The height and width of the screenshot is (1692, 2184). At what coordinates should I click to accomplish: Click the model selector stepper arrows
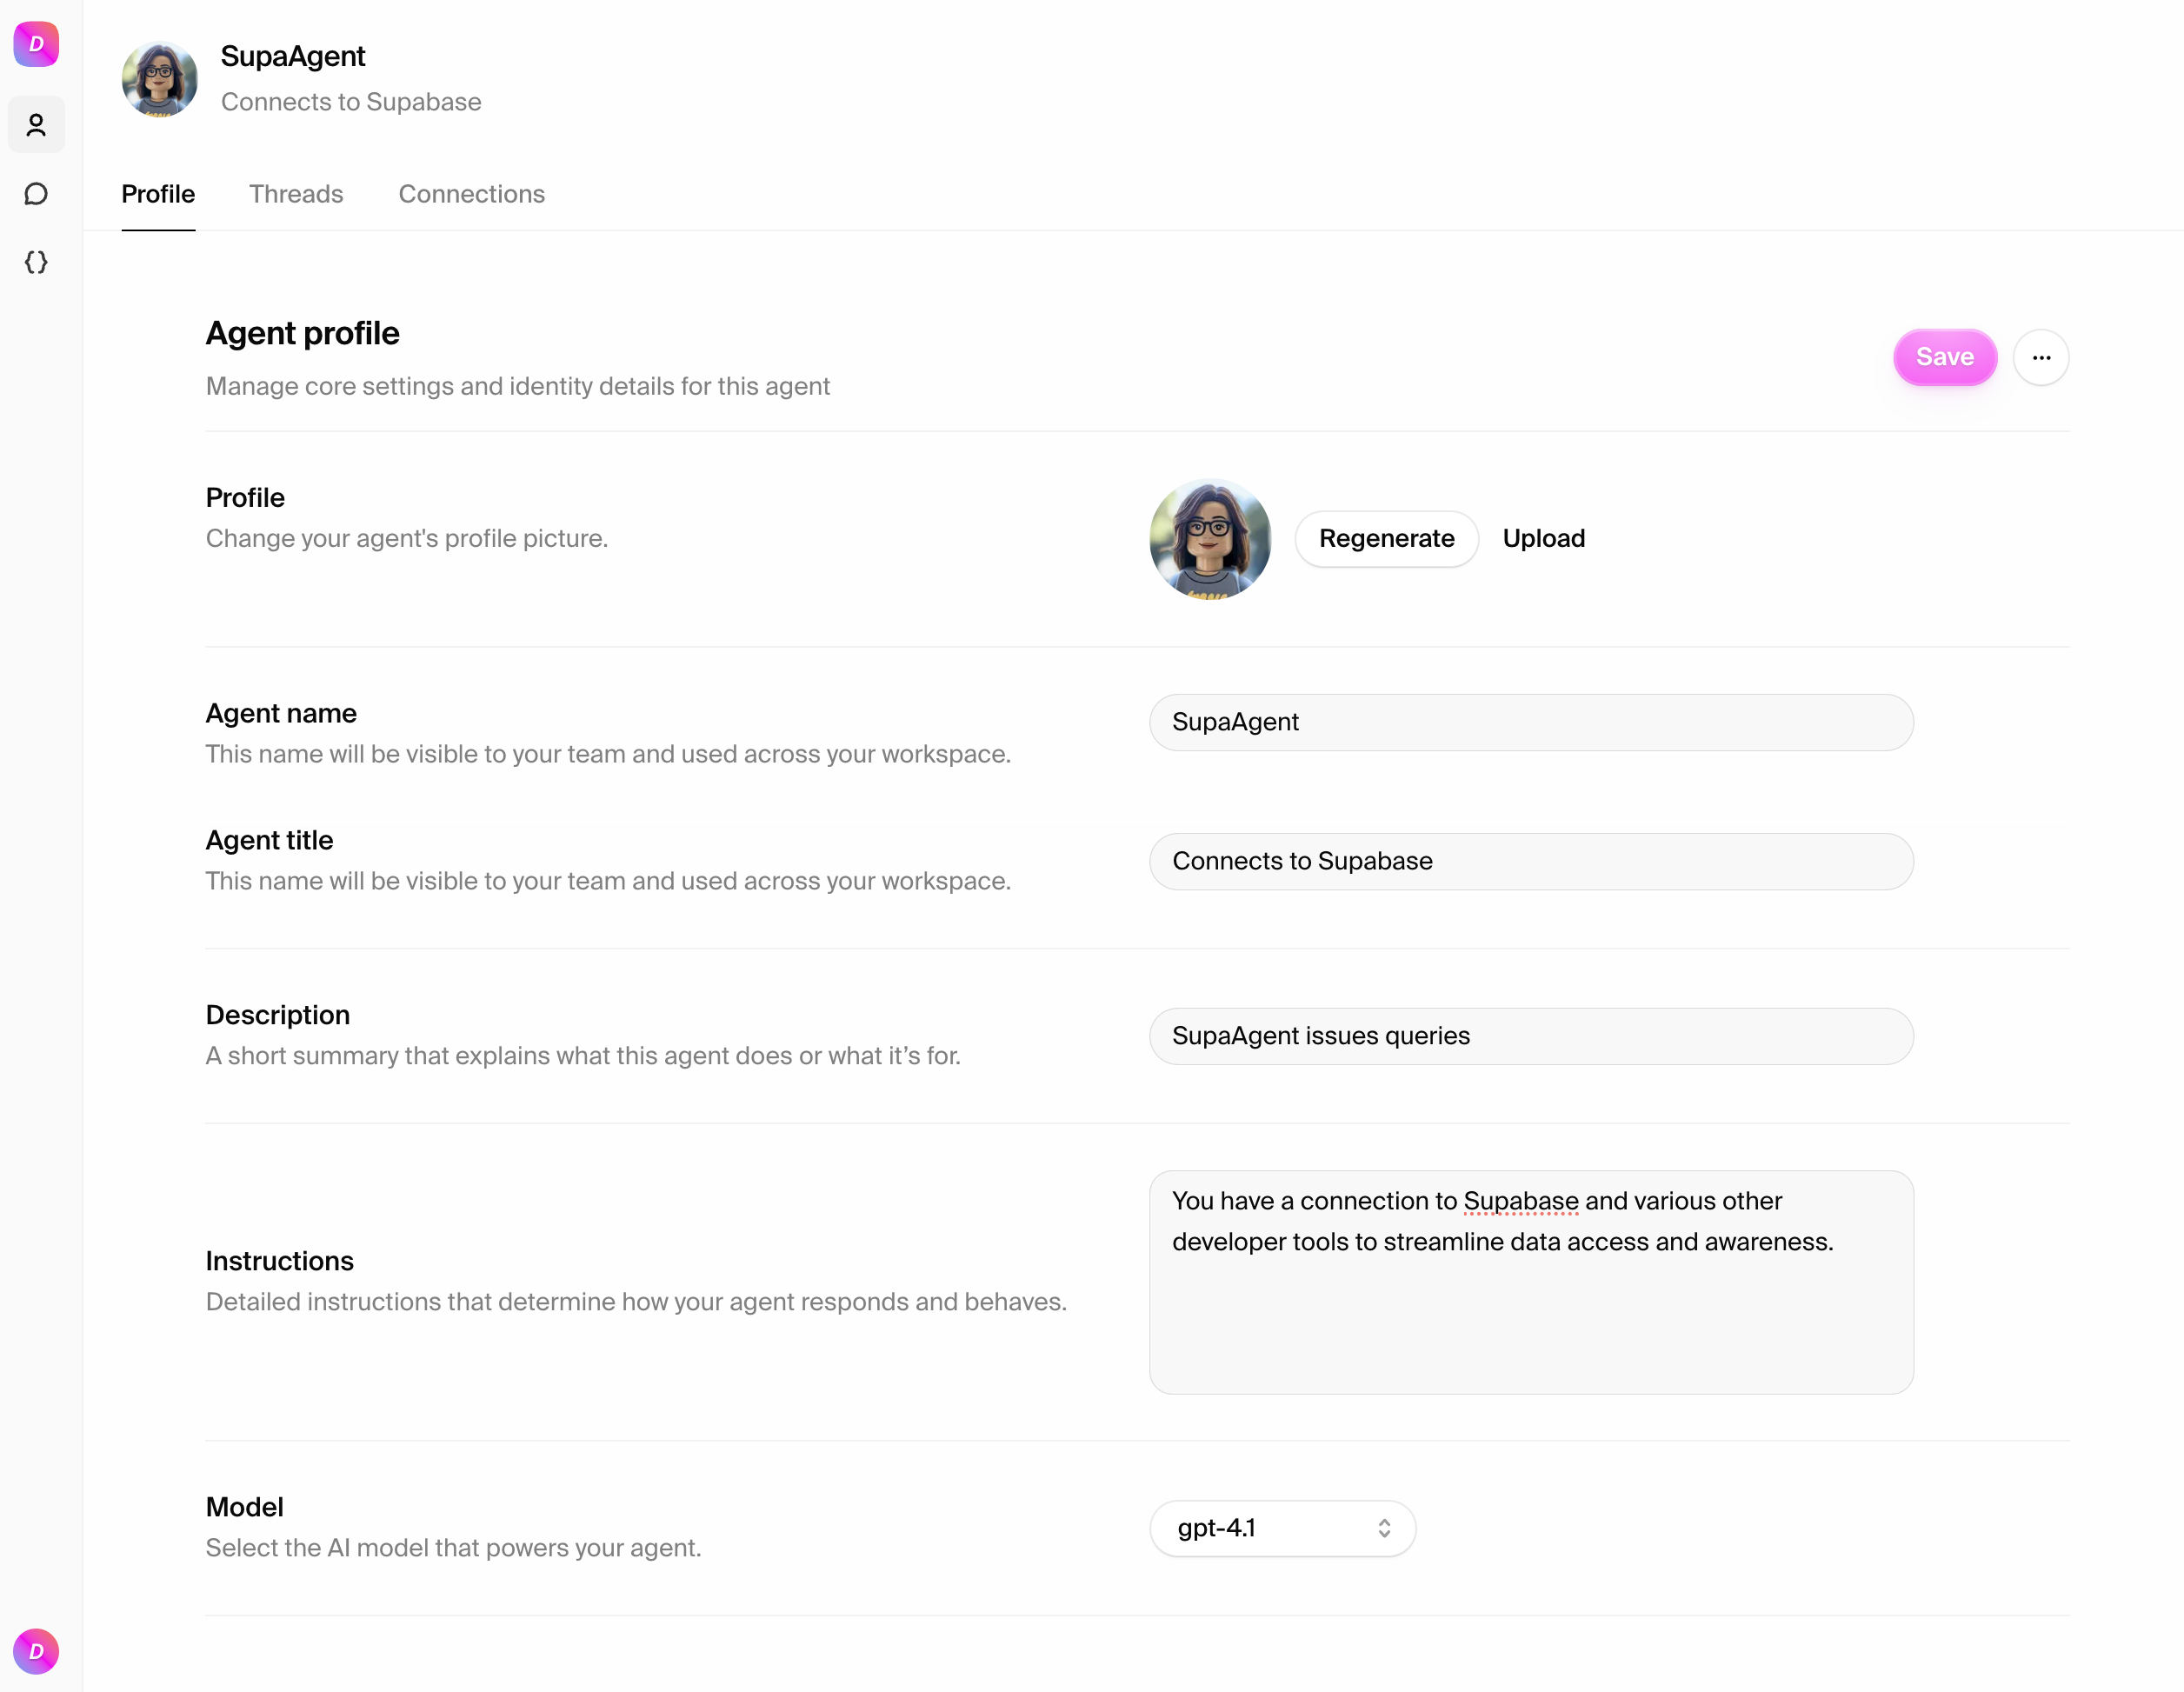(x=1385, y=1528)
